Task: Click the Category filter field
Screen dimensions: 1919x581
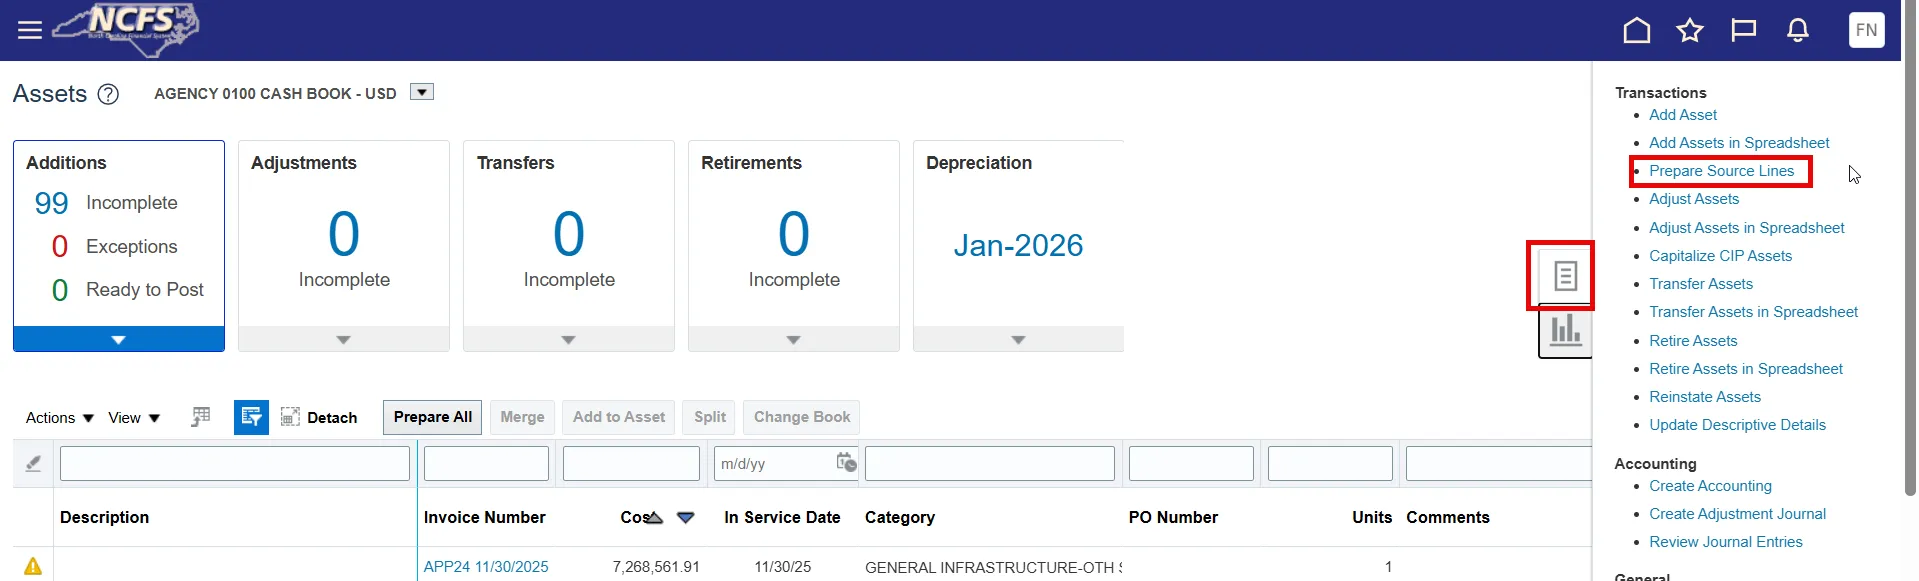Action: (x=990, y=463)
